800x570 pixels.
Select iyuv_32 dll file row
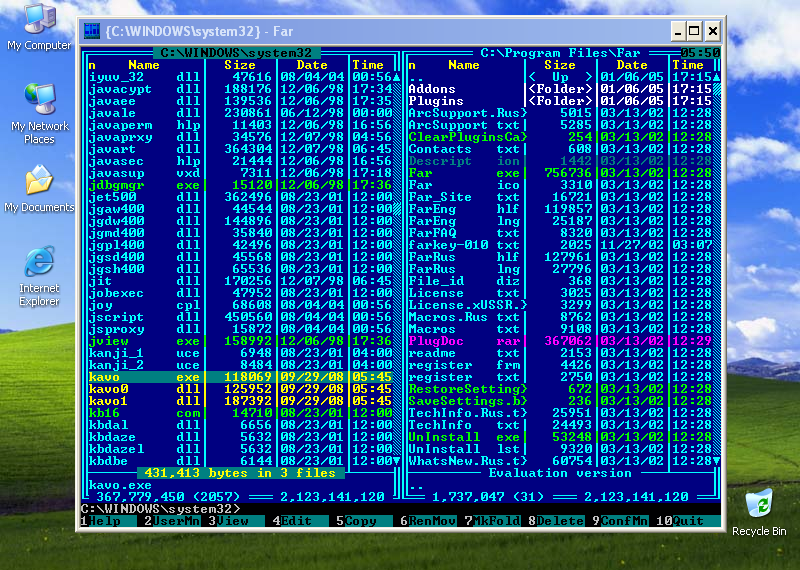pos(240,77)
